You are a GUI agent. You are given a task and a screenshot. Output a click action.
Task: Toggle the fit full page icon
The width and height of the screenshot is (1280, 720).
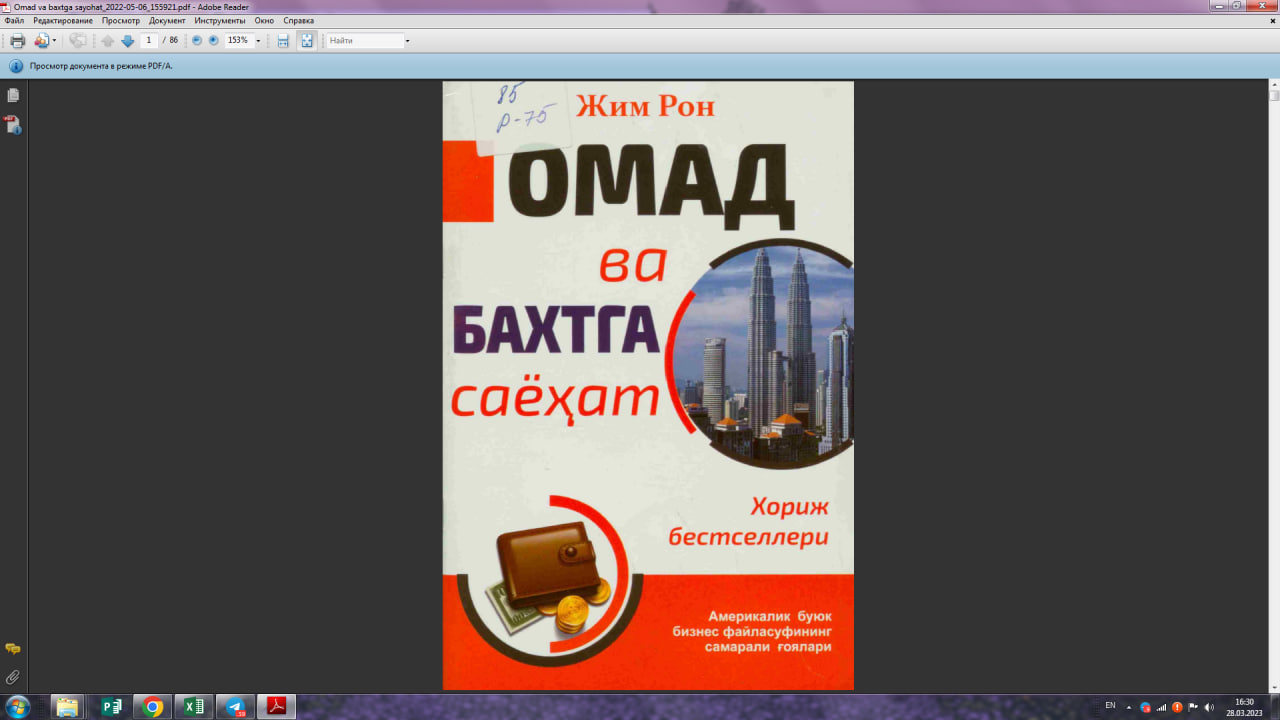(x=307, y=41)
